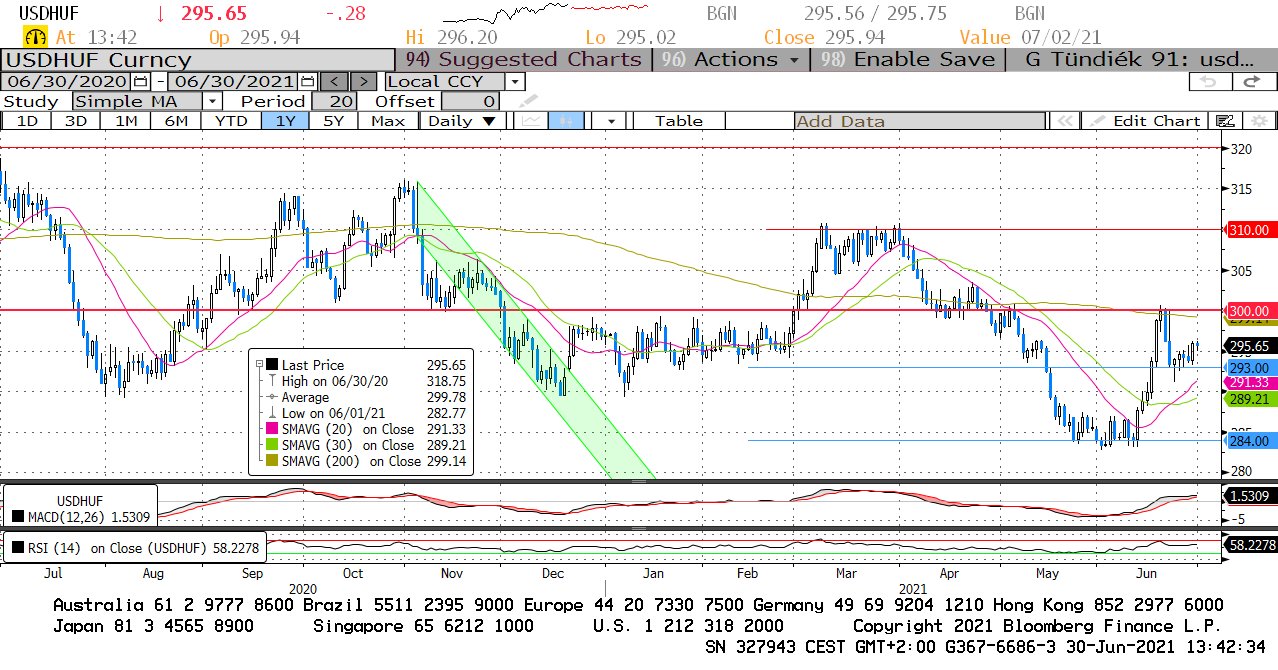Select the Max time range
The width and height of the screenshot is (1278, 670).
pos(388,121)
